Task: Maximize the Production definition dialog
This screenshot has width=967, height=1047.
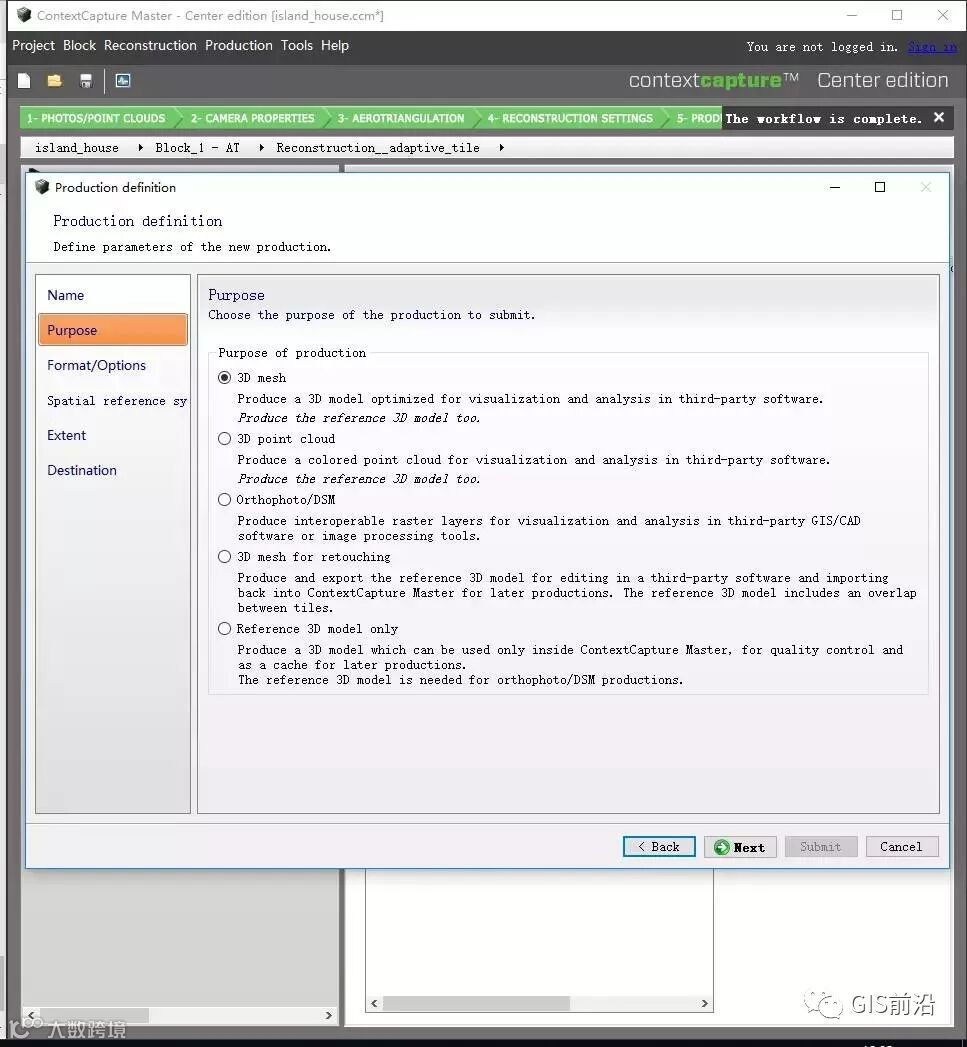Action: (880, 187)
